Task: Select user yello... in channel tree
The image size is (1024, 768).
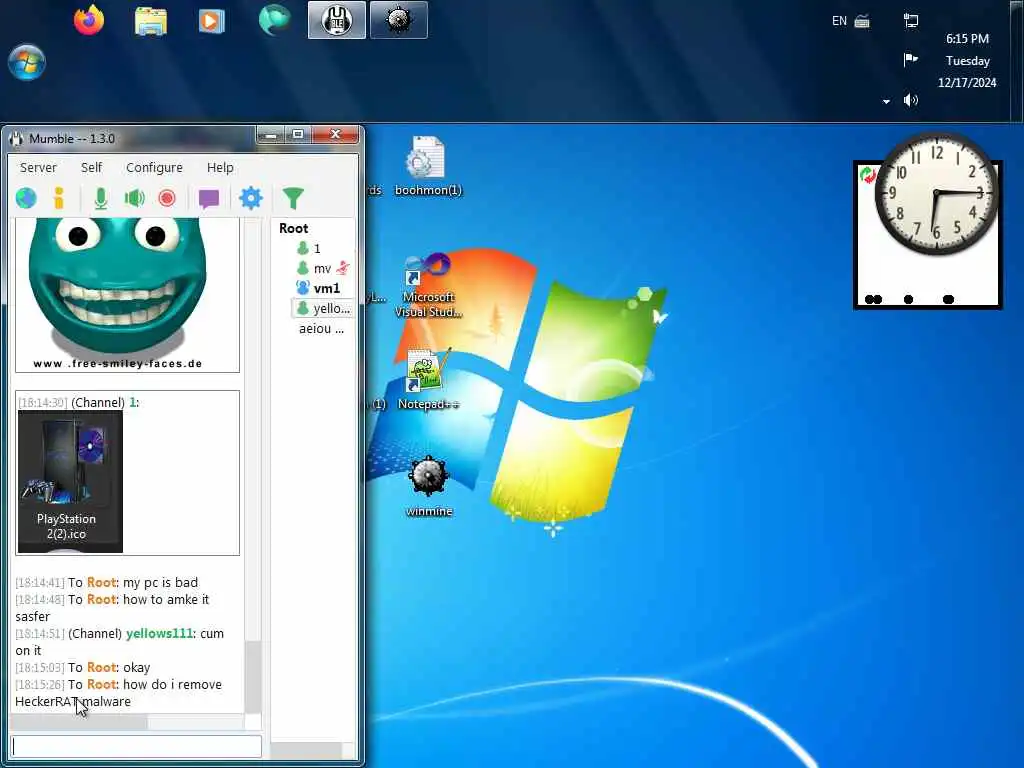Action: 323,308
